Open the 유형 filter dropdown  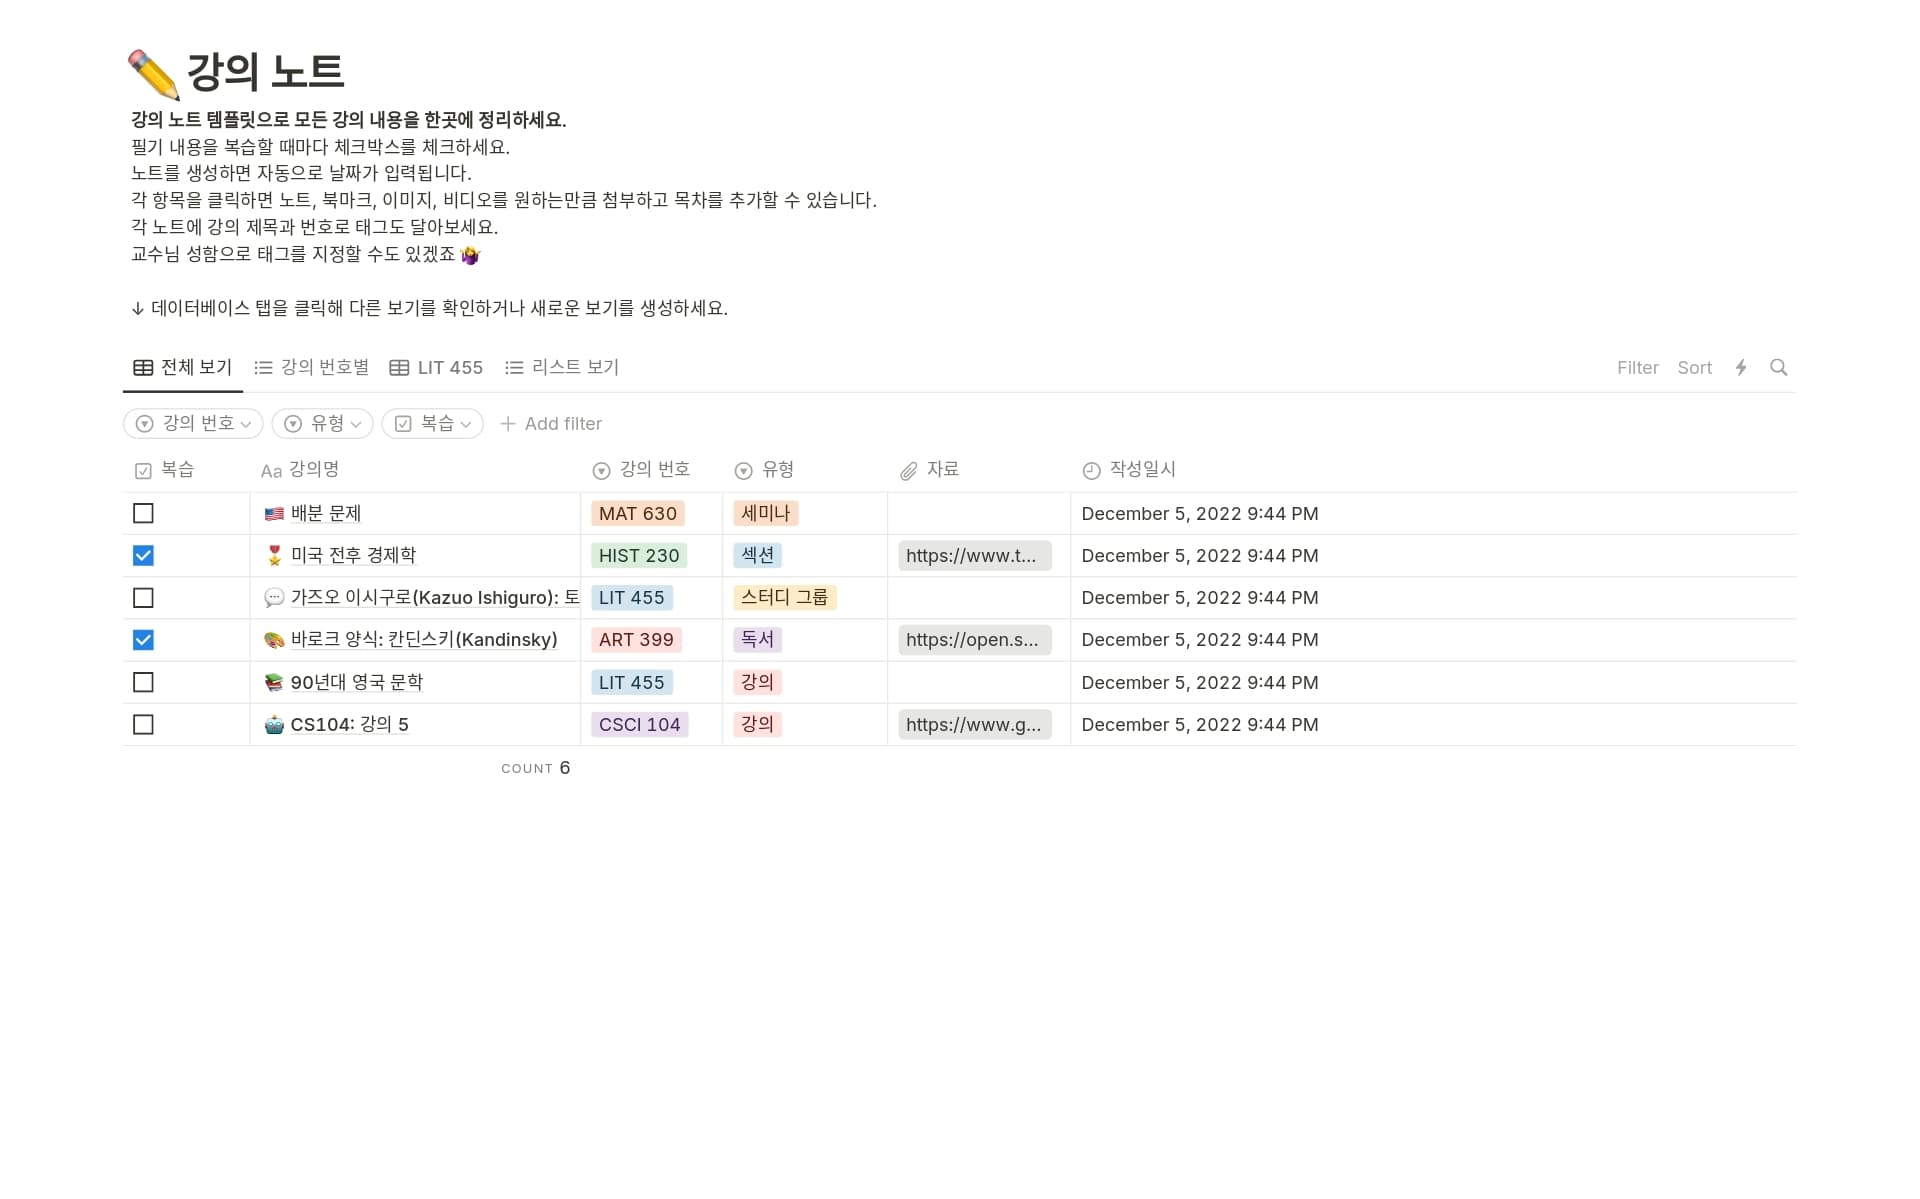coord(322,424)
